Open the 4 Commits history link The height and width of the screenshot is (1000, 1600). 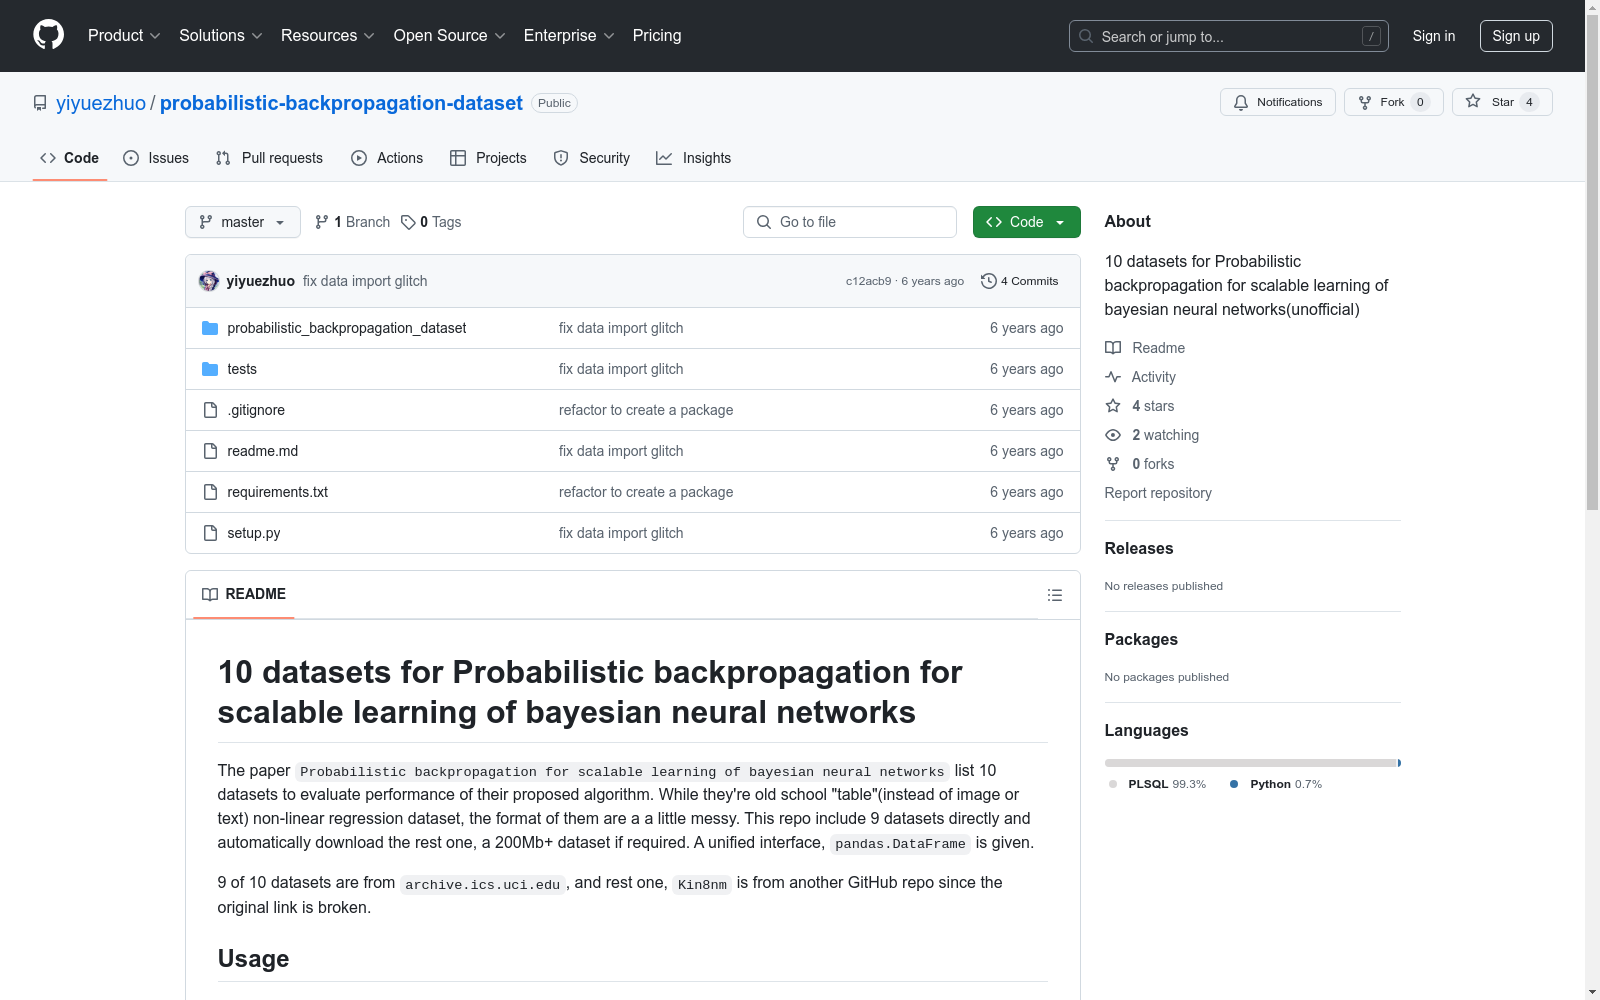(x=1020, y=281)
